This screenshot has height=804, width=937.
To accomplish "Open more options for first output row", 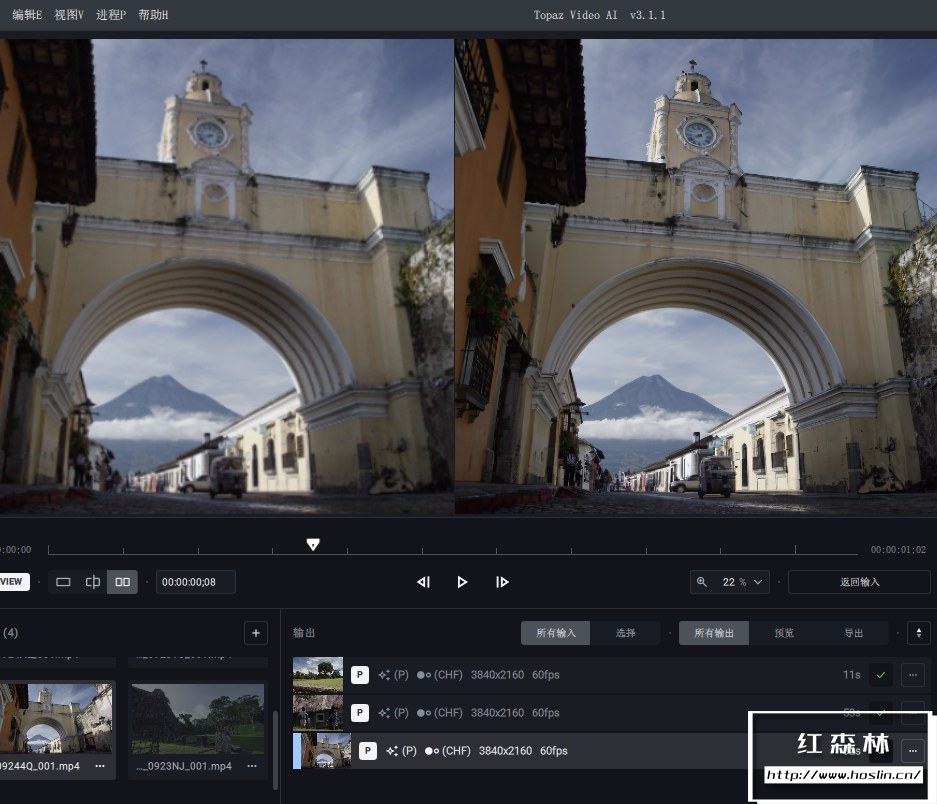I will 912,675.
